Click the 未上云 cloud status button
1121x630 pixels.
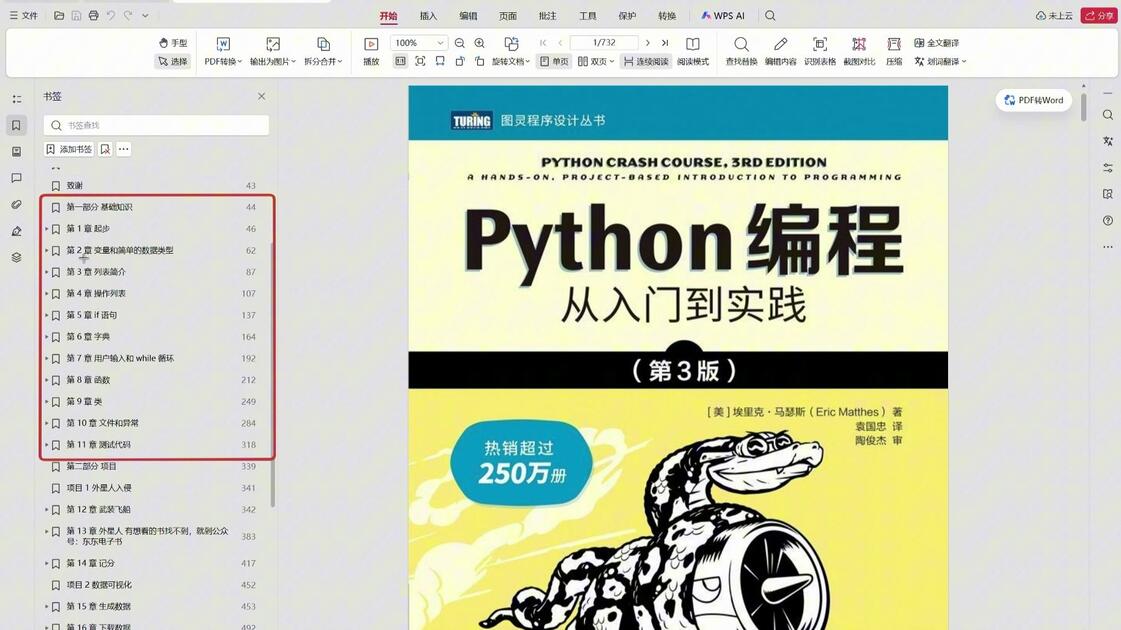(1055, 15)
